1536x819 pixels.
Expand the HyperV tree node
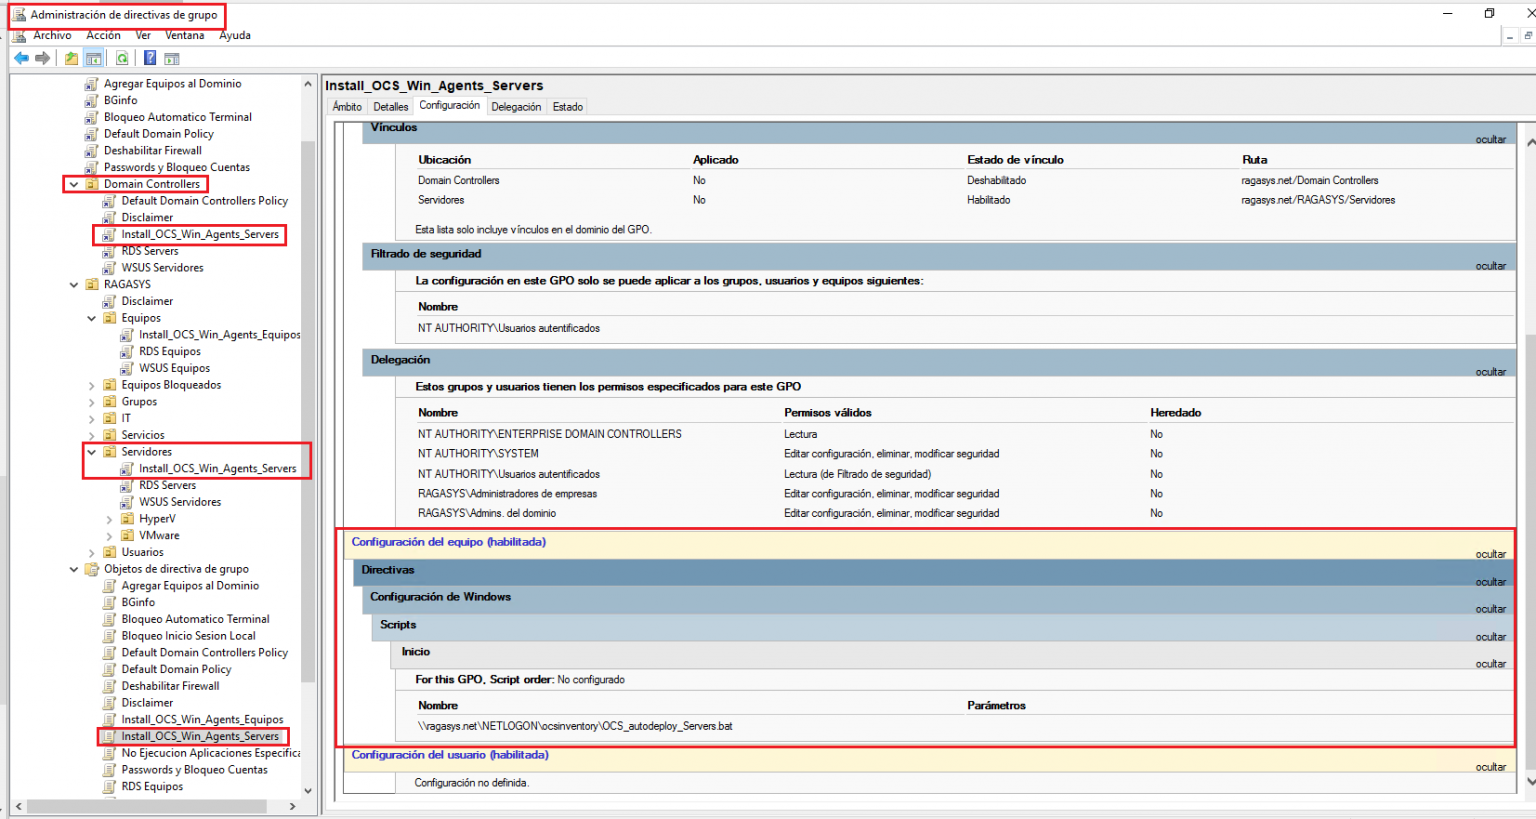[108, 518]
